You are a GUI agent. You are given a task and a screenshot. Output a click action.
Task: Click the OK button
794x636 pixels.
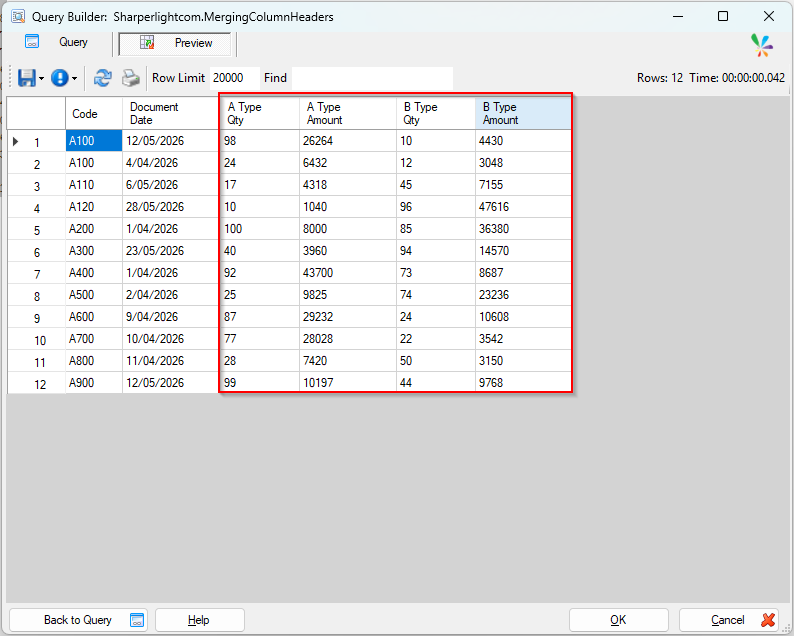point(618,620)
